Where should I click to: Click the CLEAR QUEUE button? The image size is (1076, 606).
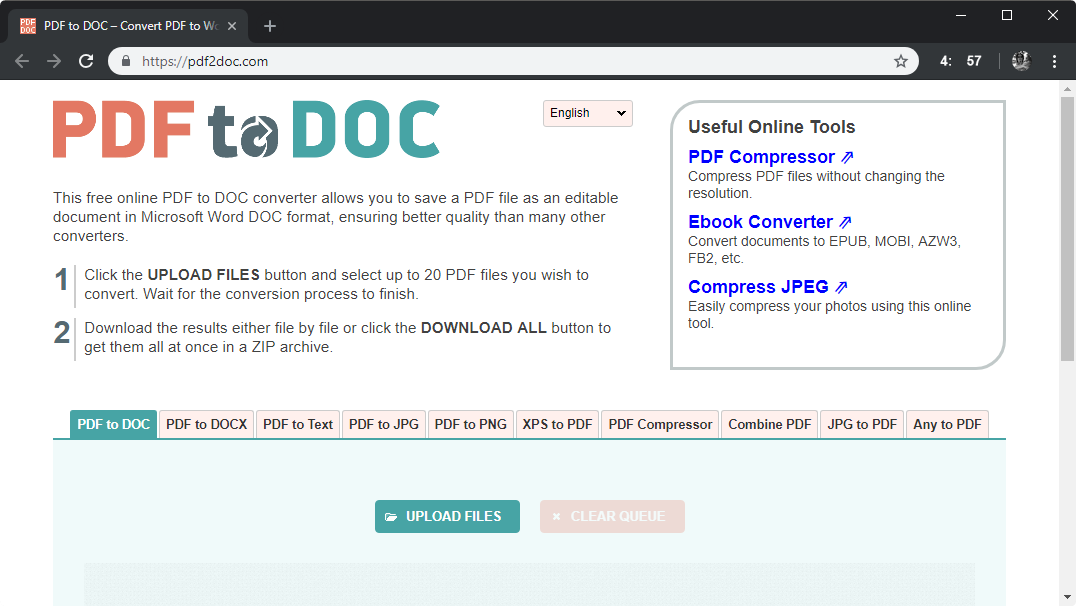click(x=612, y=516)
